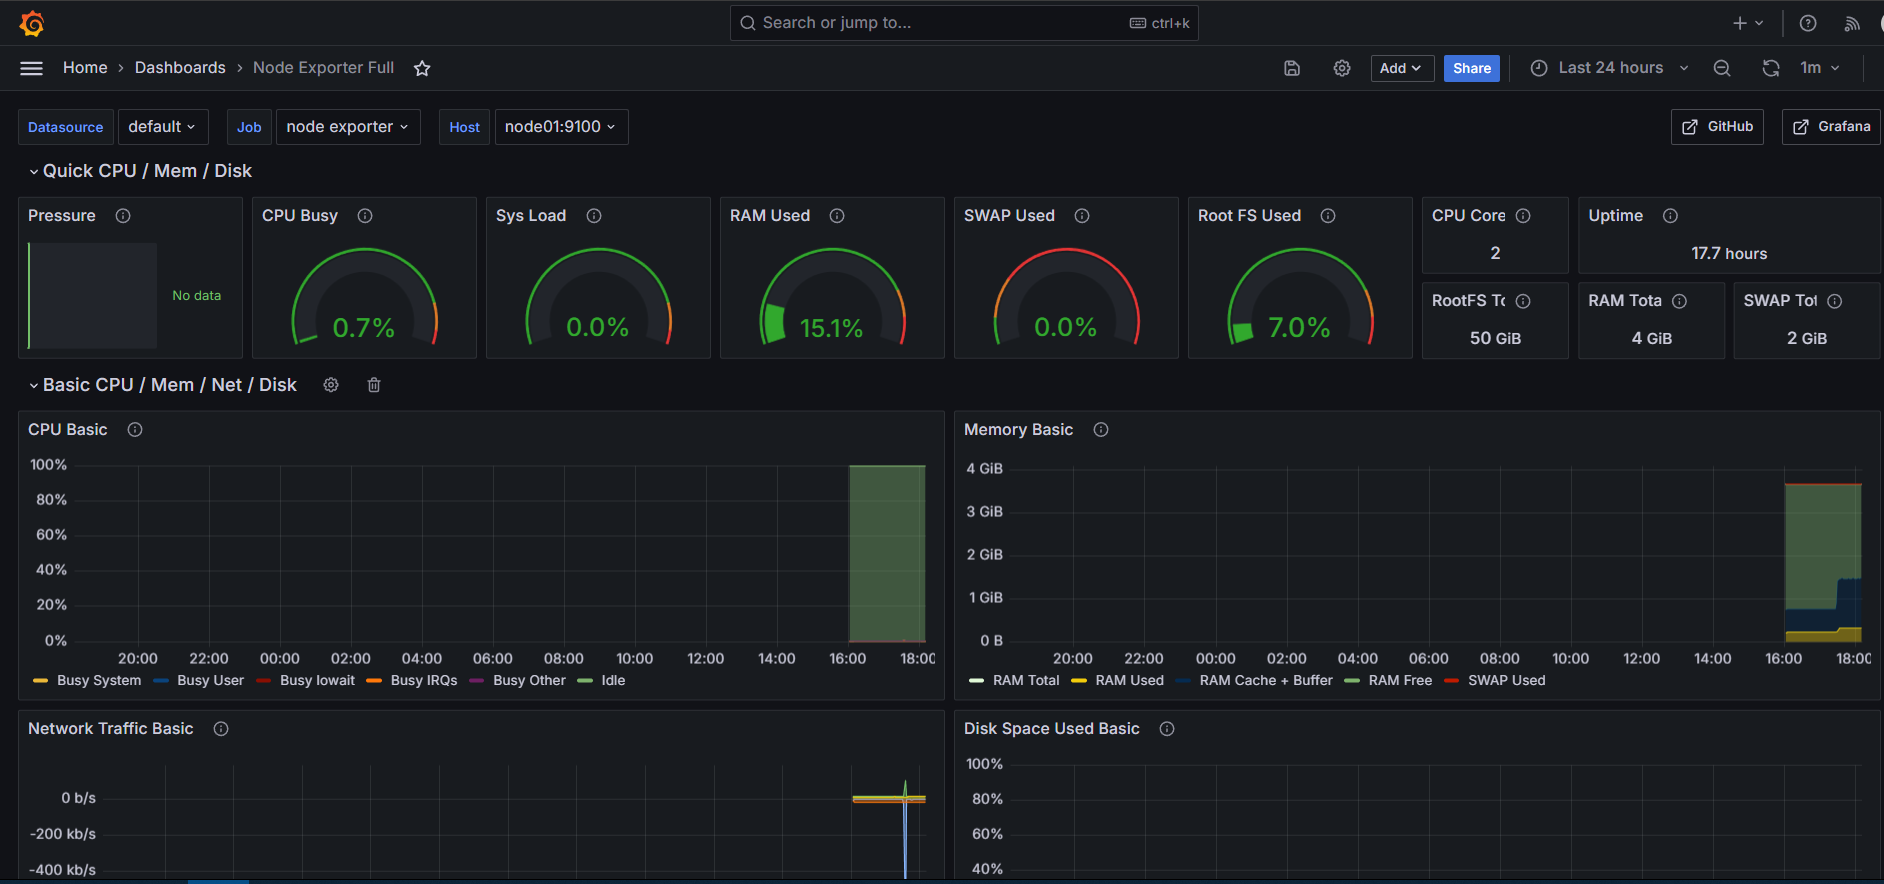Click the refresh dashboard icon
Viewport: 1884px width, 884px height.
click(x=1771, y=68)
